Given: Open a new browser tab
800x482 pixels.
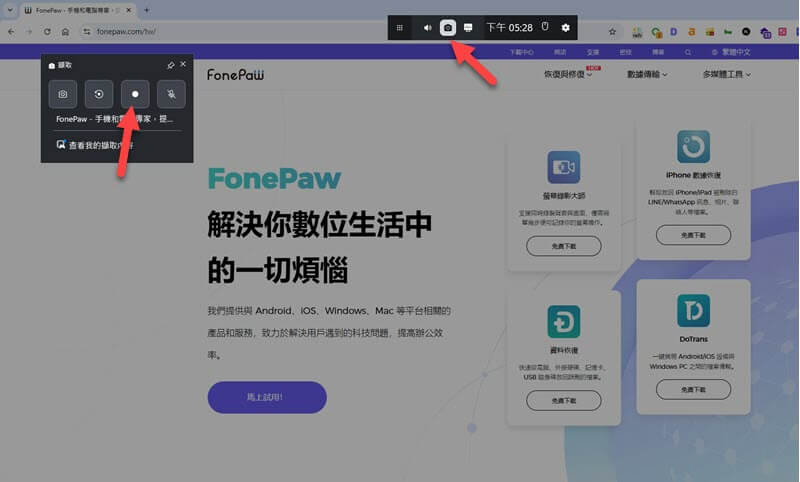Looking at the screenshot, I should [146, 10].
